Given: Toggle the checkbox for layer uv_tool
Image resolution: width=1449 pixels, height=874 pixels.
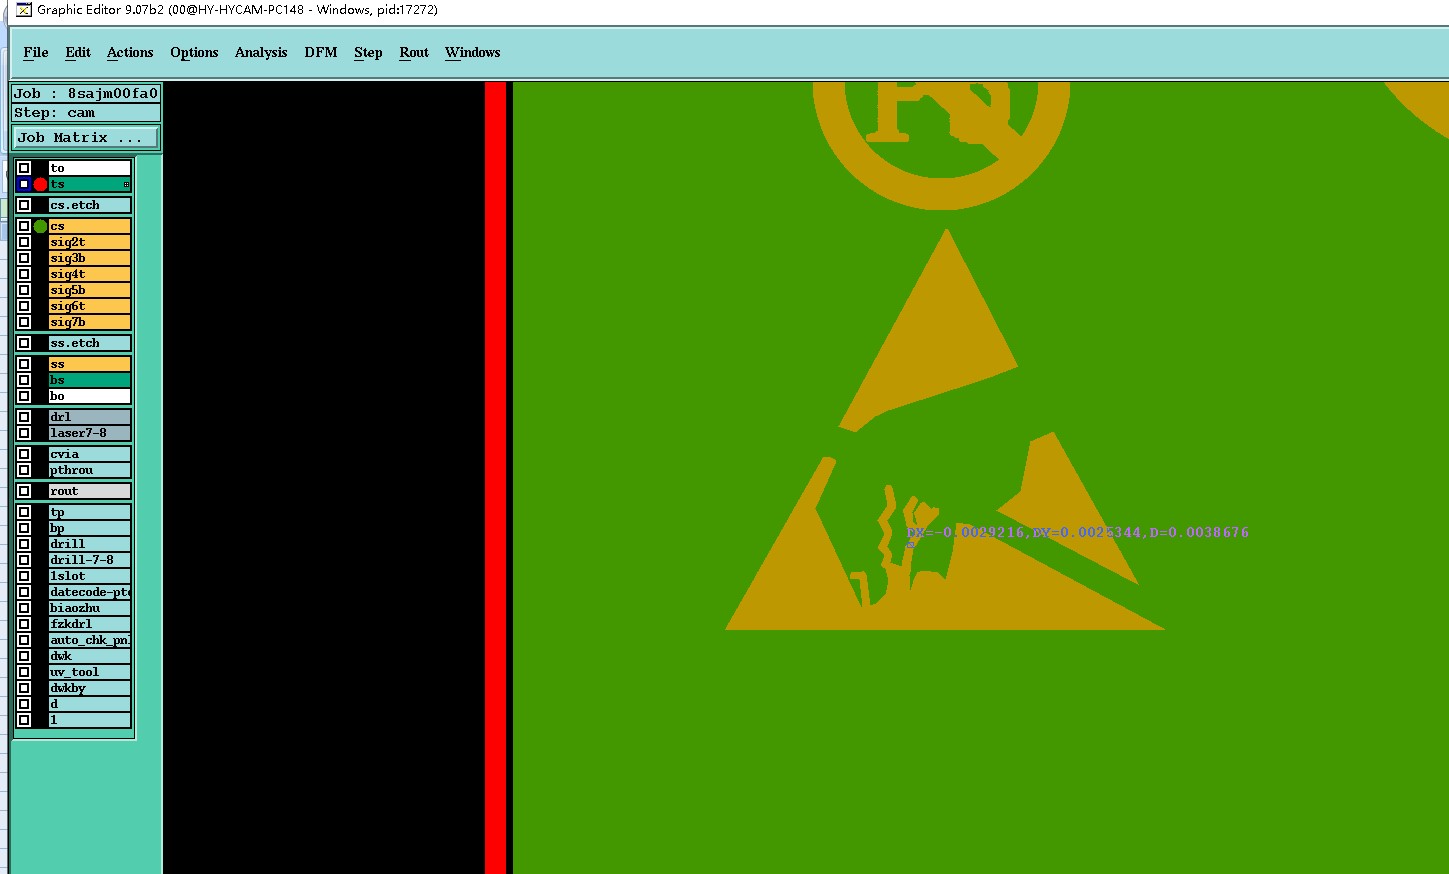Looking at the screenshot, I should click(24, 672).
